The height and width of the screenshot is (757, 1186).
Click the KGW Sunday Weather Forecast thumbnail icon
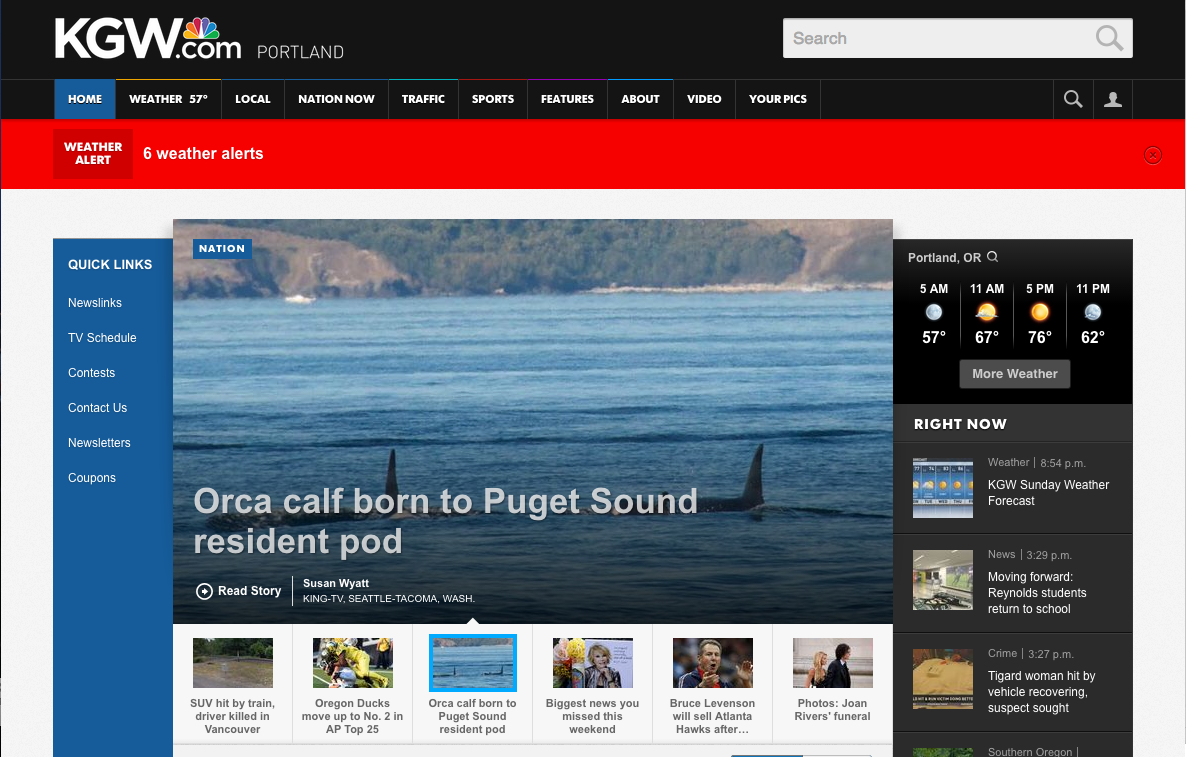[x=942, y=488]
